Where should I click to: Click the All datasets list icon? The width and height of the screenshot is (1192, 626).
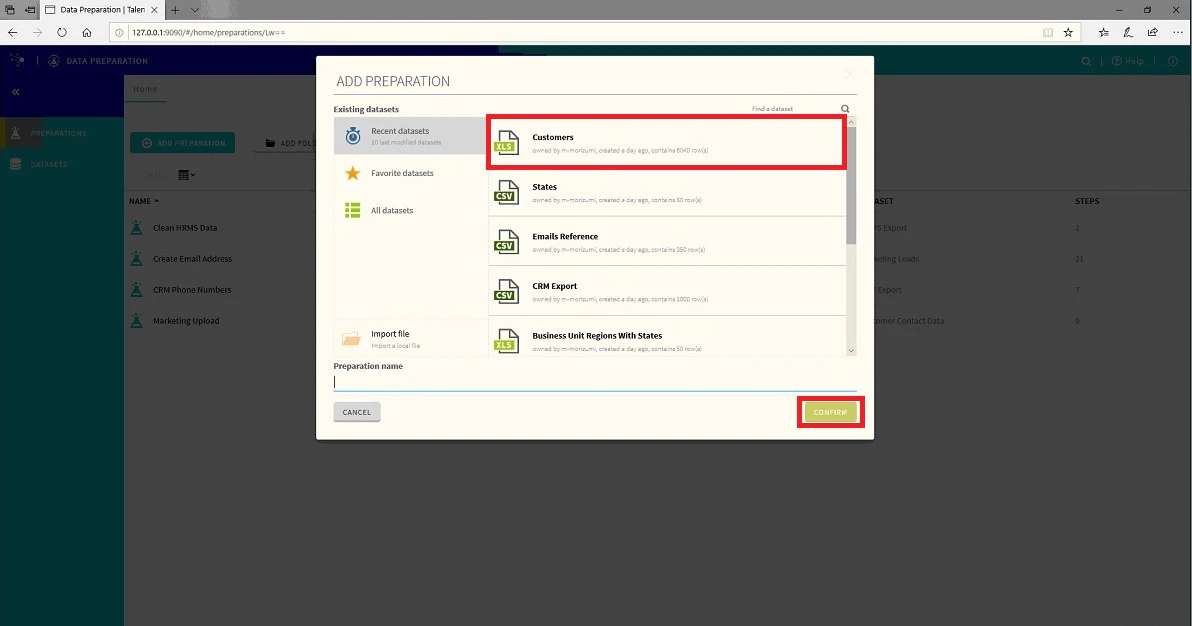tap(353, 210)
